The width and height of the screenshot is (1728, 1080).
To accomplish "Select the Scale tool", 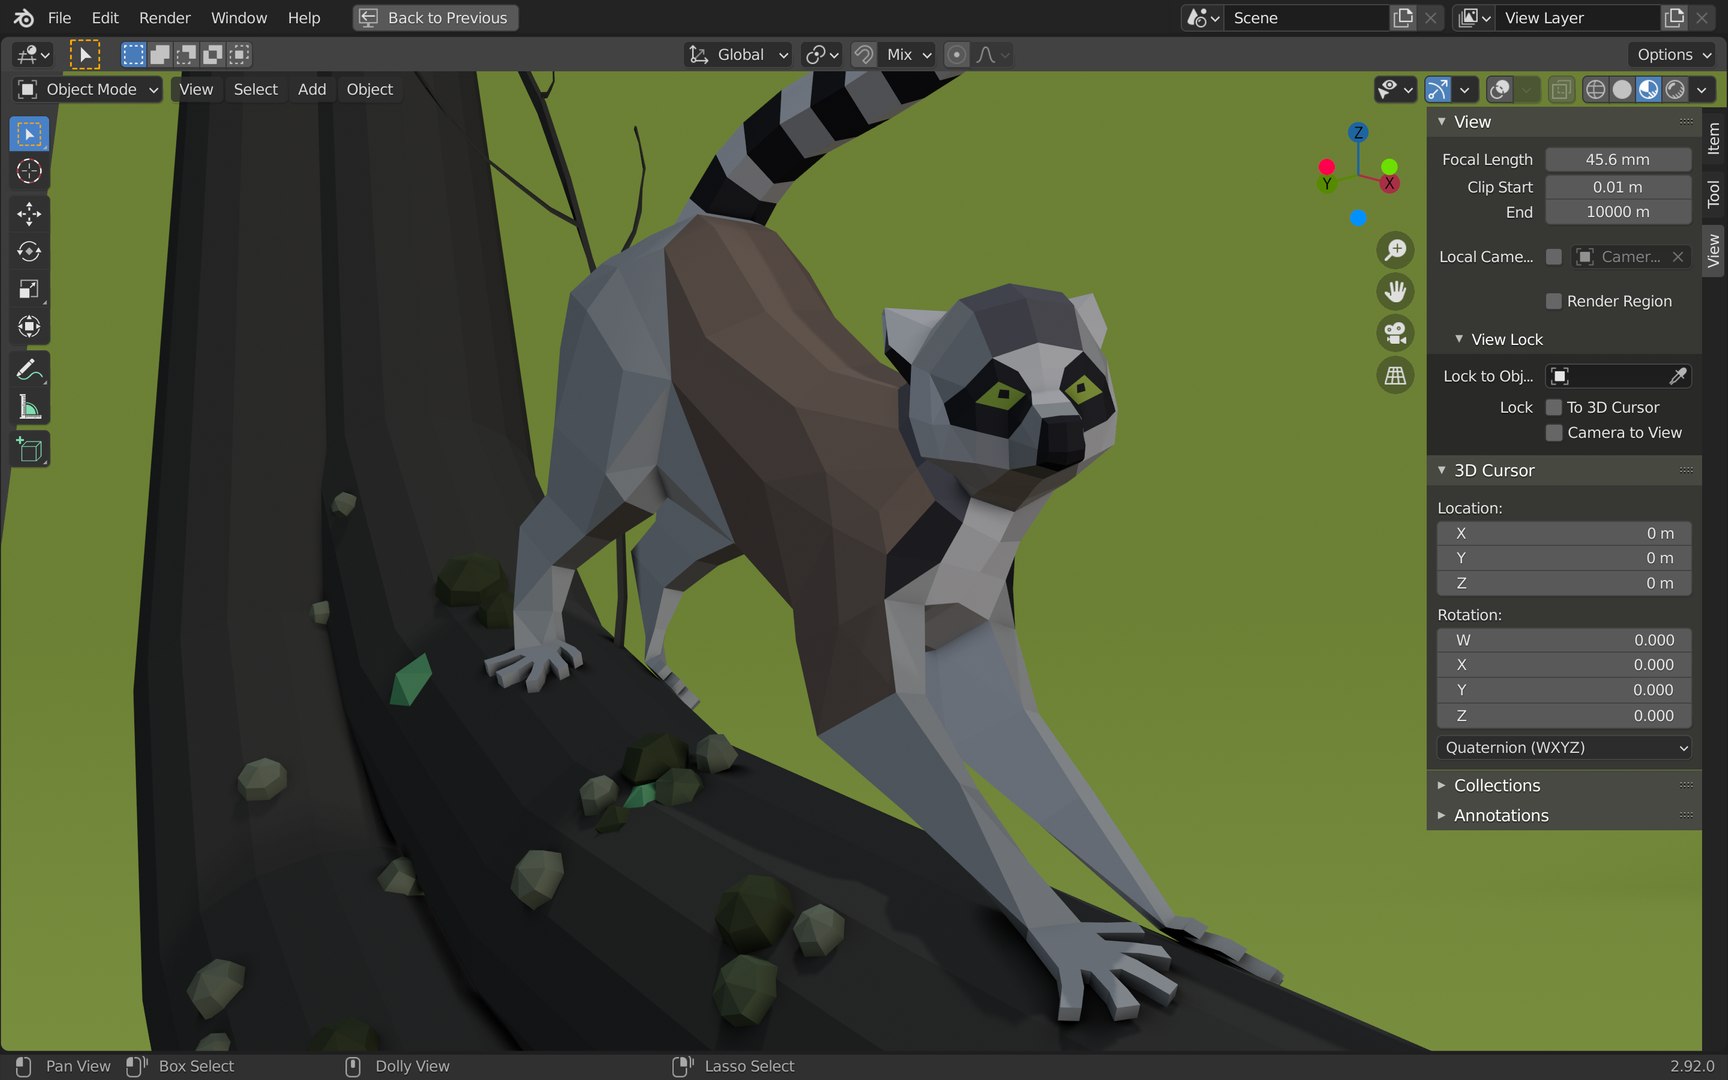I will (x=29, y=289).
